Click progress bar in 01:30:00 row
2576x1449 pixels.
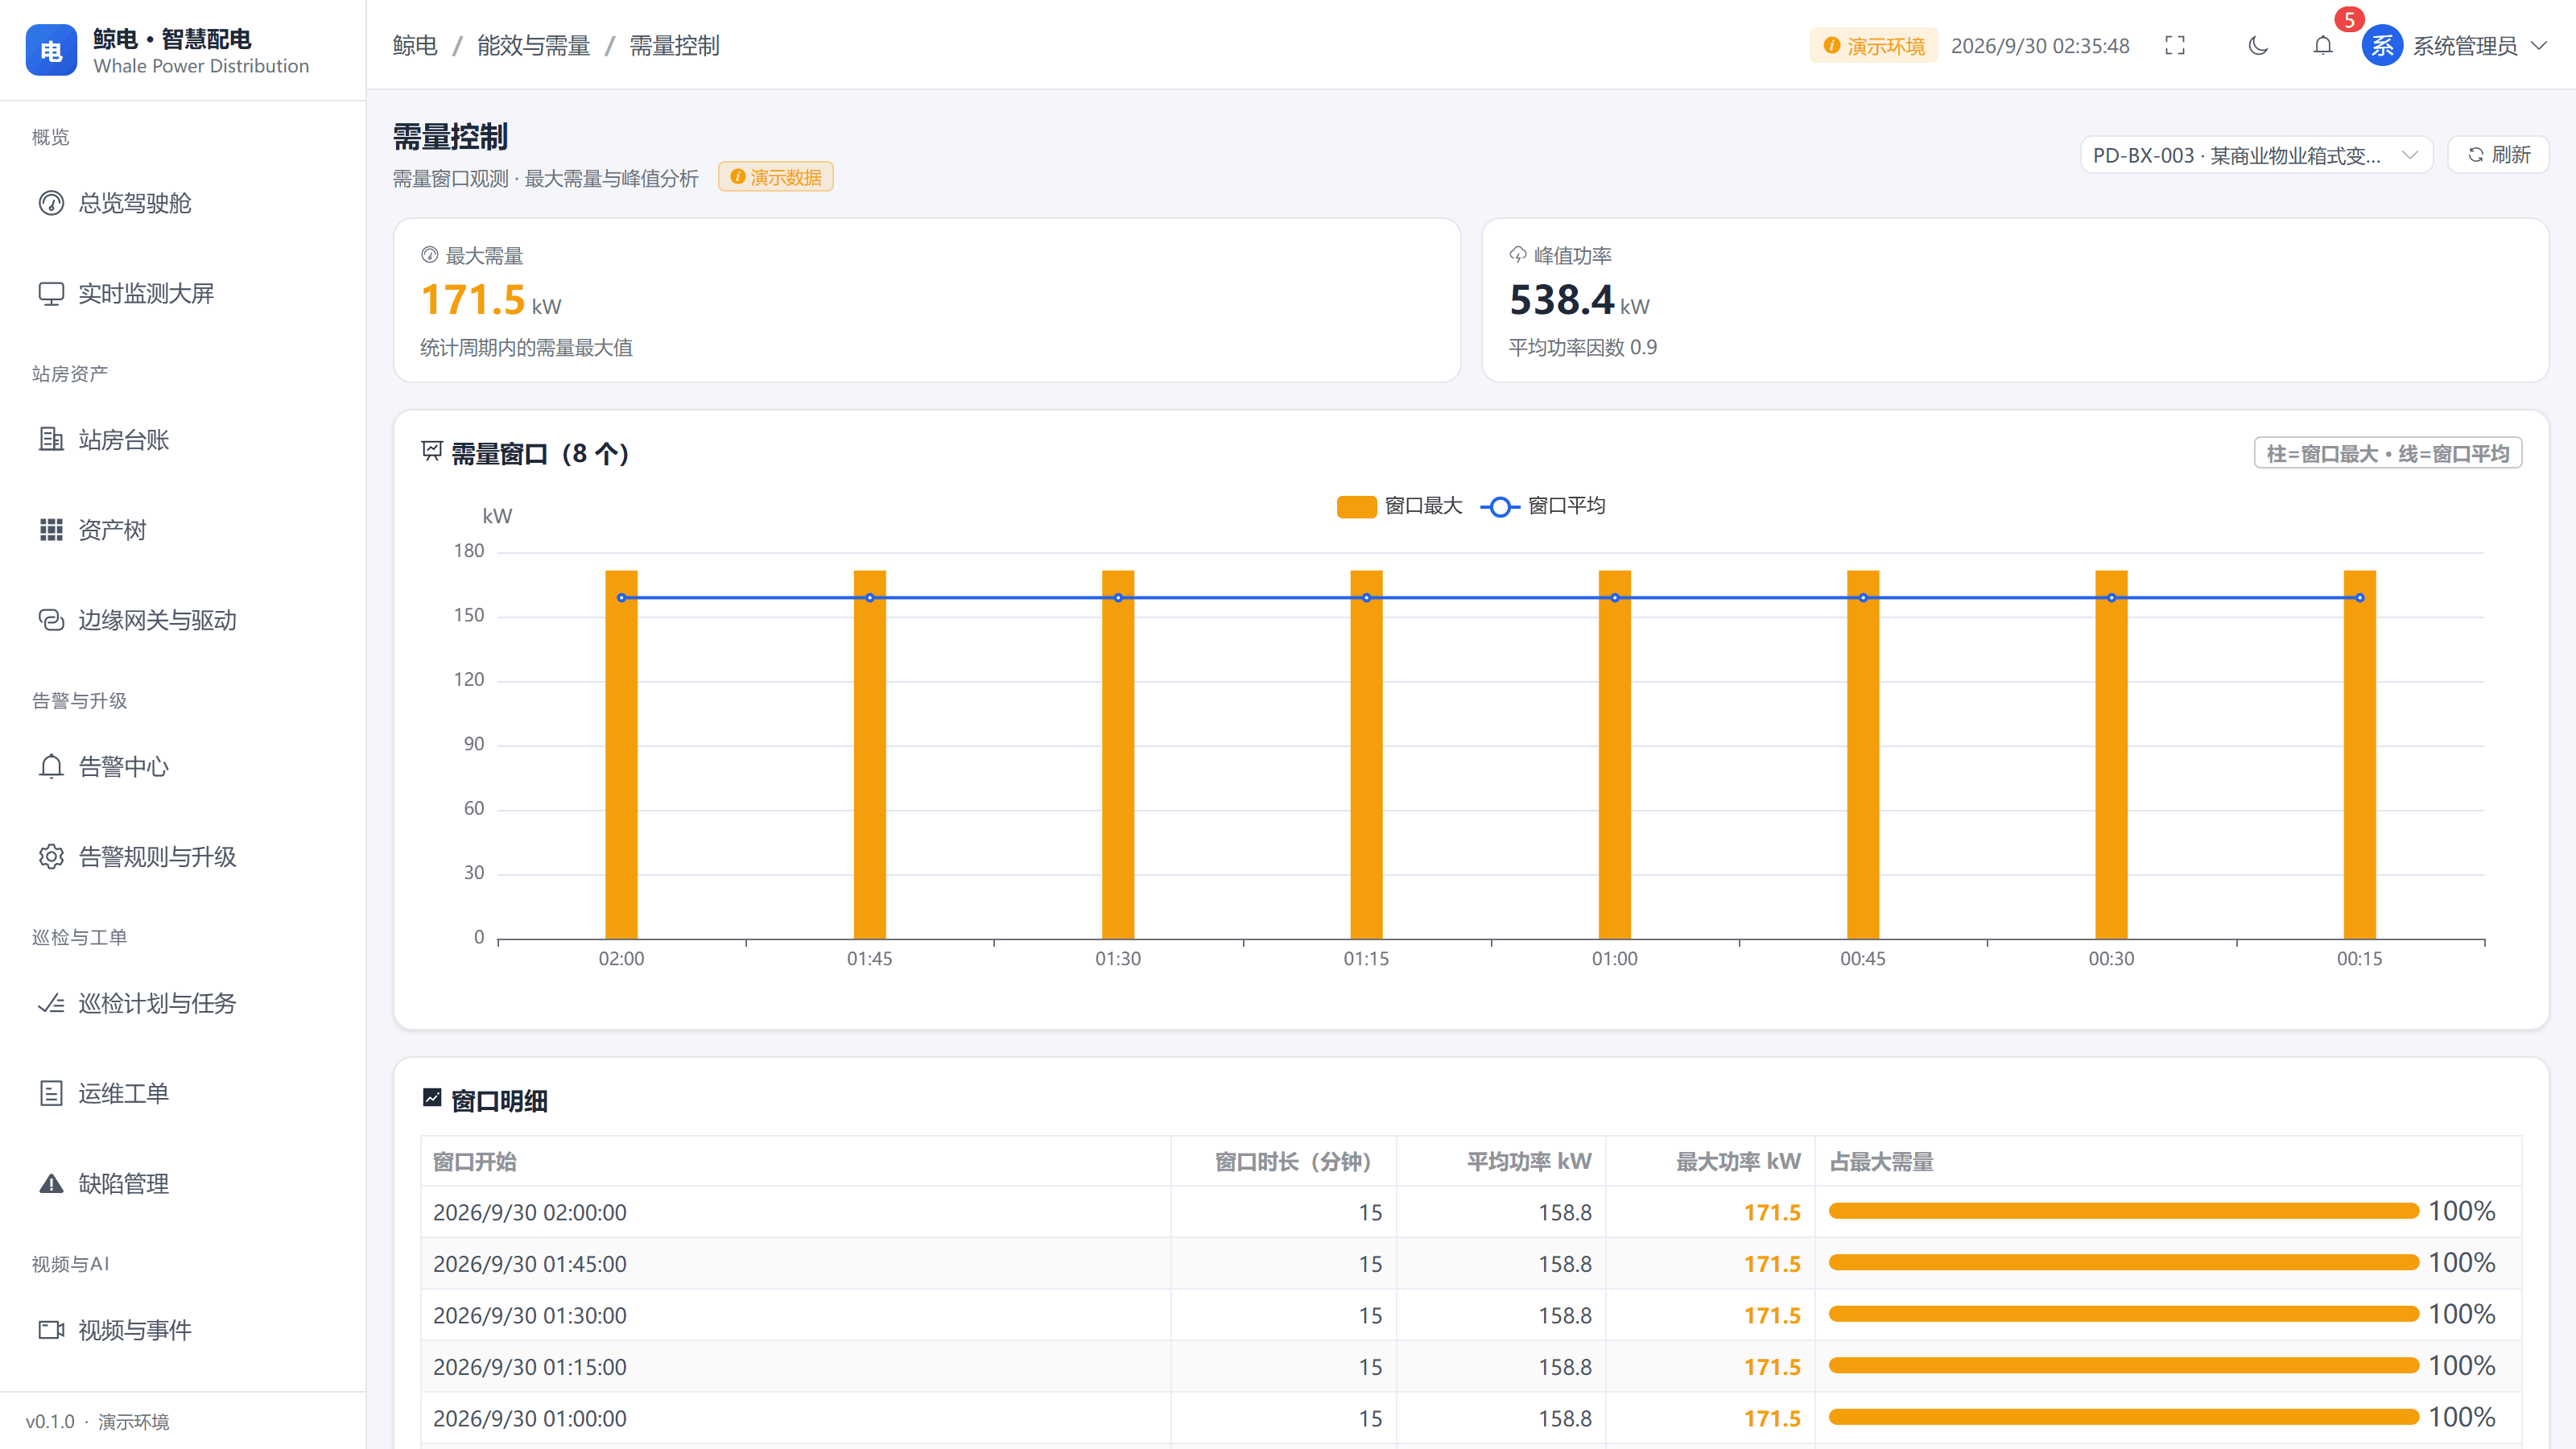(2124, 1314)
